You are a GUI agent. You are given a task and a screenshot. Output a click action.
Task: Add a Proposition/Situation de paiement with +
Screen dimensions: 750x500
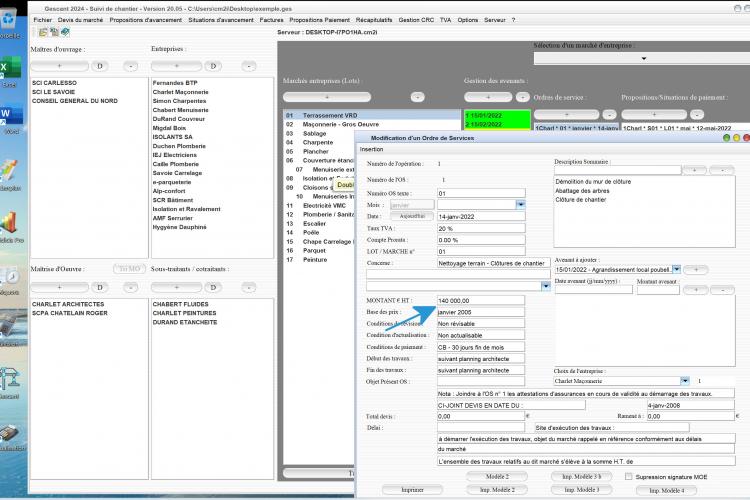pos(654,114)
